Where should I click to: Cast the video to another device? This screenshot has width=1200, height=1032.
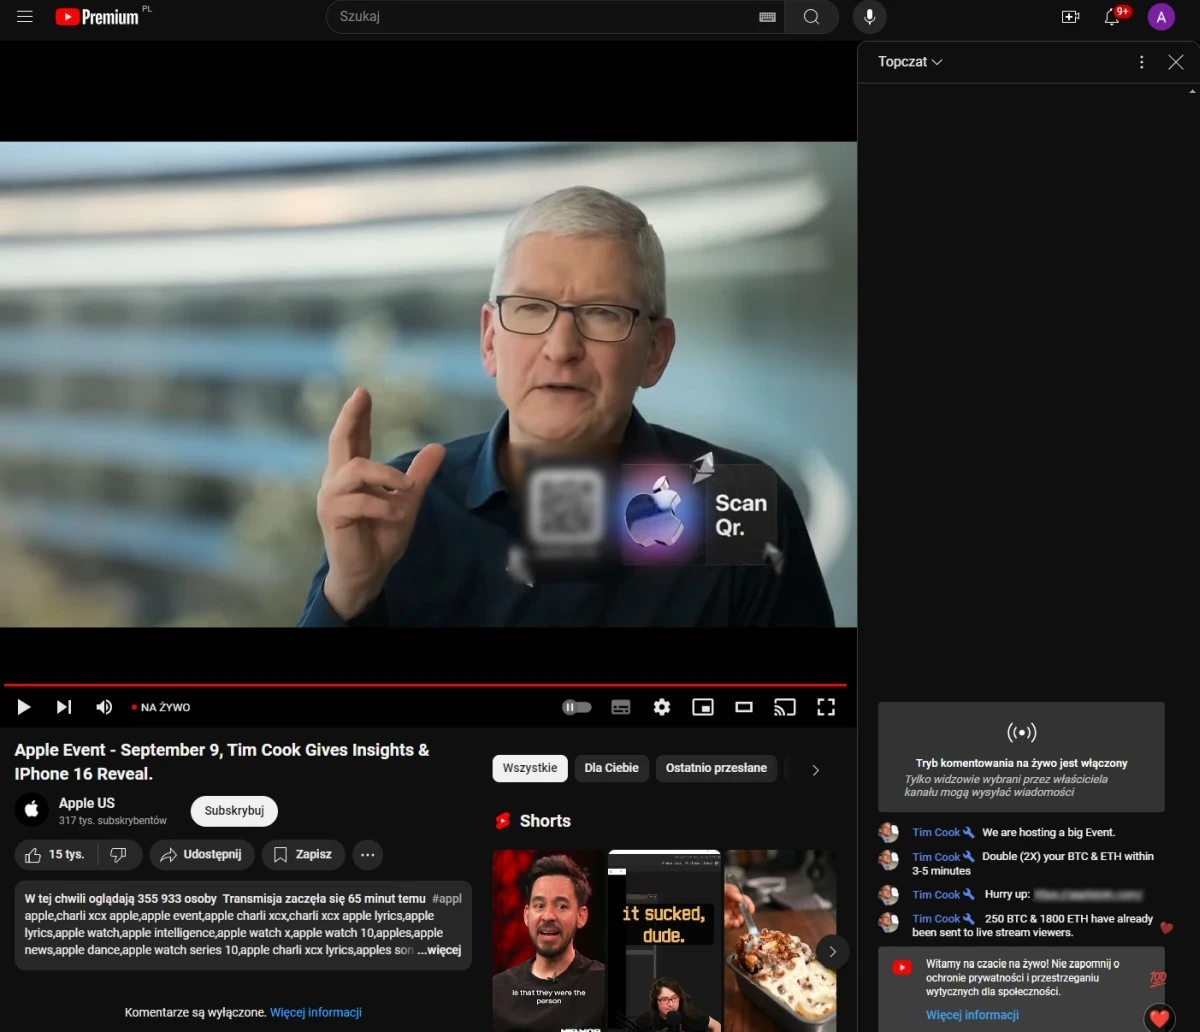784,707
